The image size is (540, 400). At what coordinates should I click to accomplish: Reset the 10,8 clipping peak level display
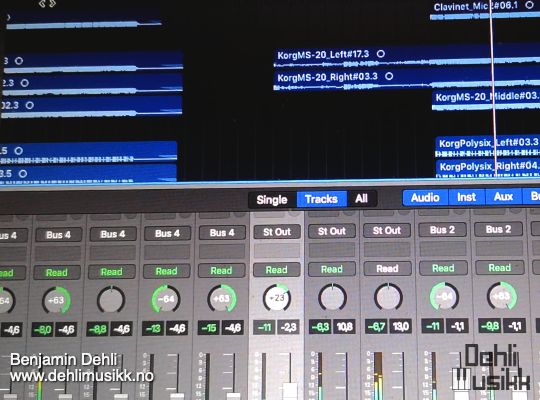[344, 326]
